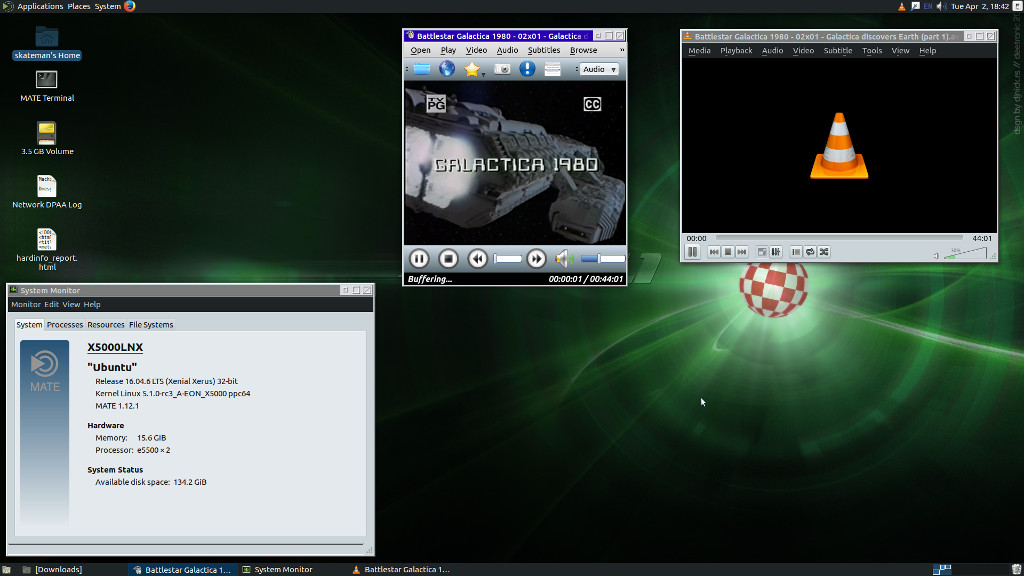Click the globe Open URL icon in SMPlayer
The height and width of the screenshot is (576, 1024).
tap(447, 69)
